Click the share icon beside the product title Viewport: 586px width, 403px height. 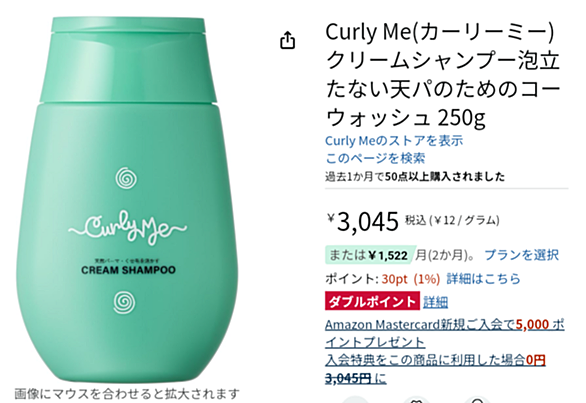tap(287, 40)
